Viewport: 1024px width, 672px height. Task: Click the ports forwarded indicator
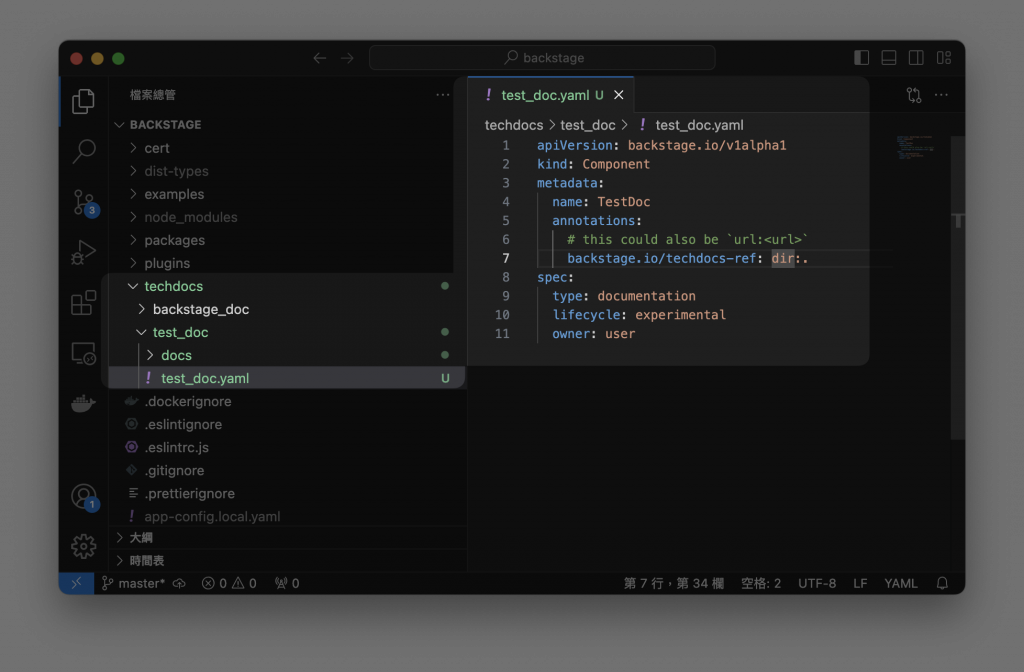[x=287, y=583]
